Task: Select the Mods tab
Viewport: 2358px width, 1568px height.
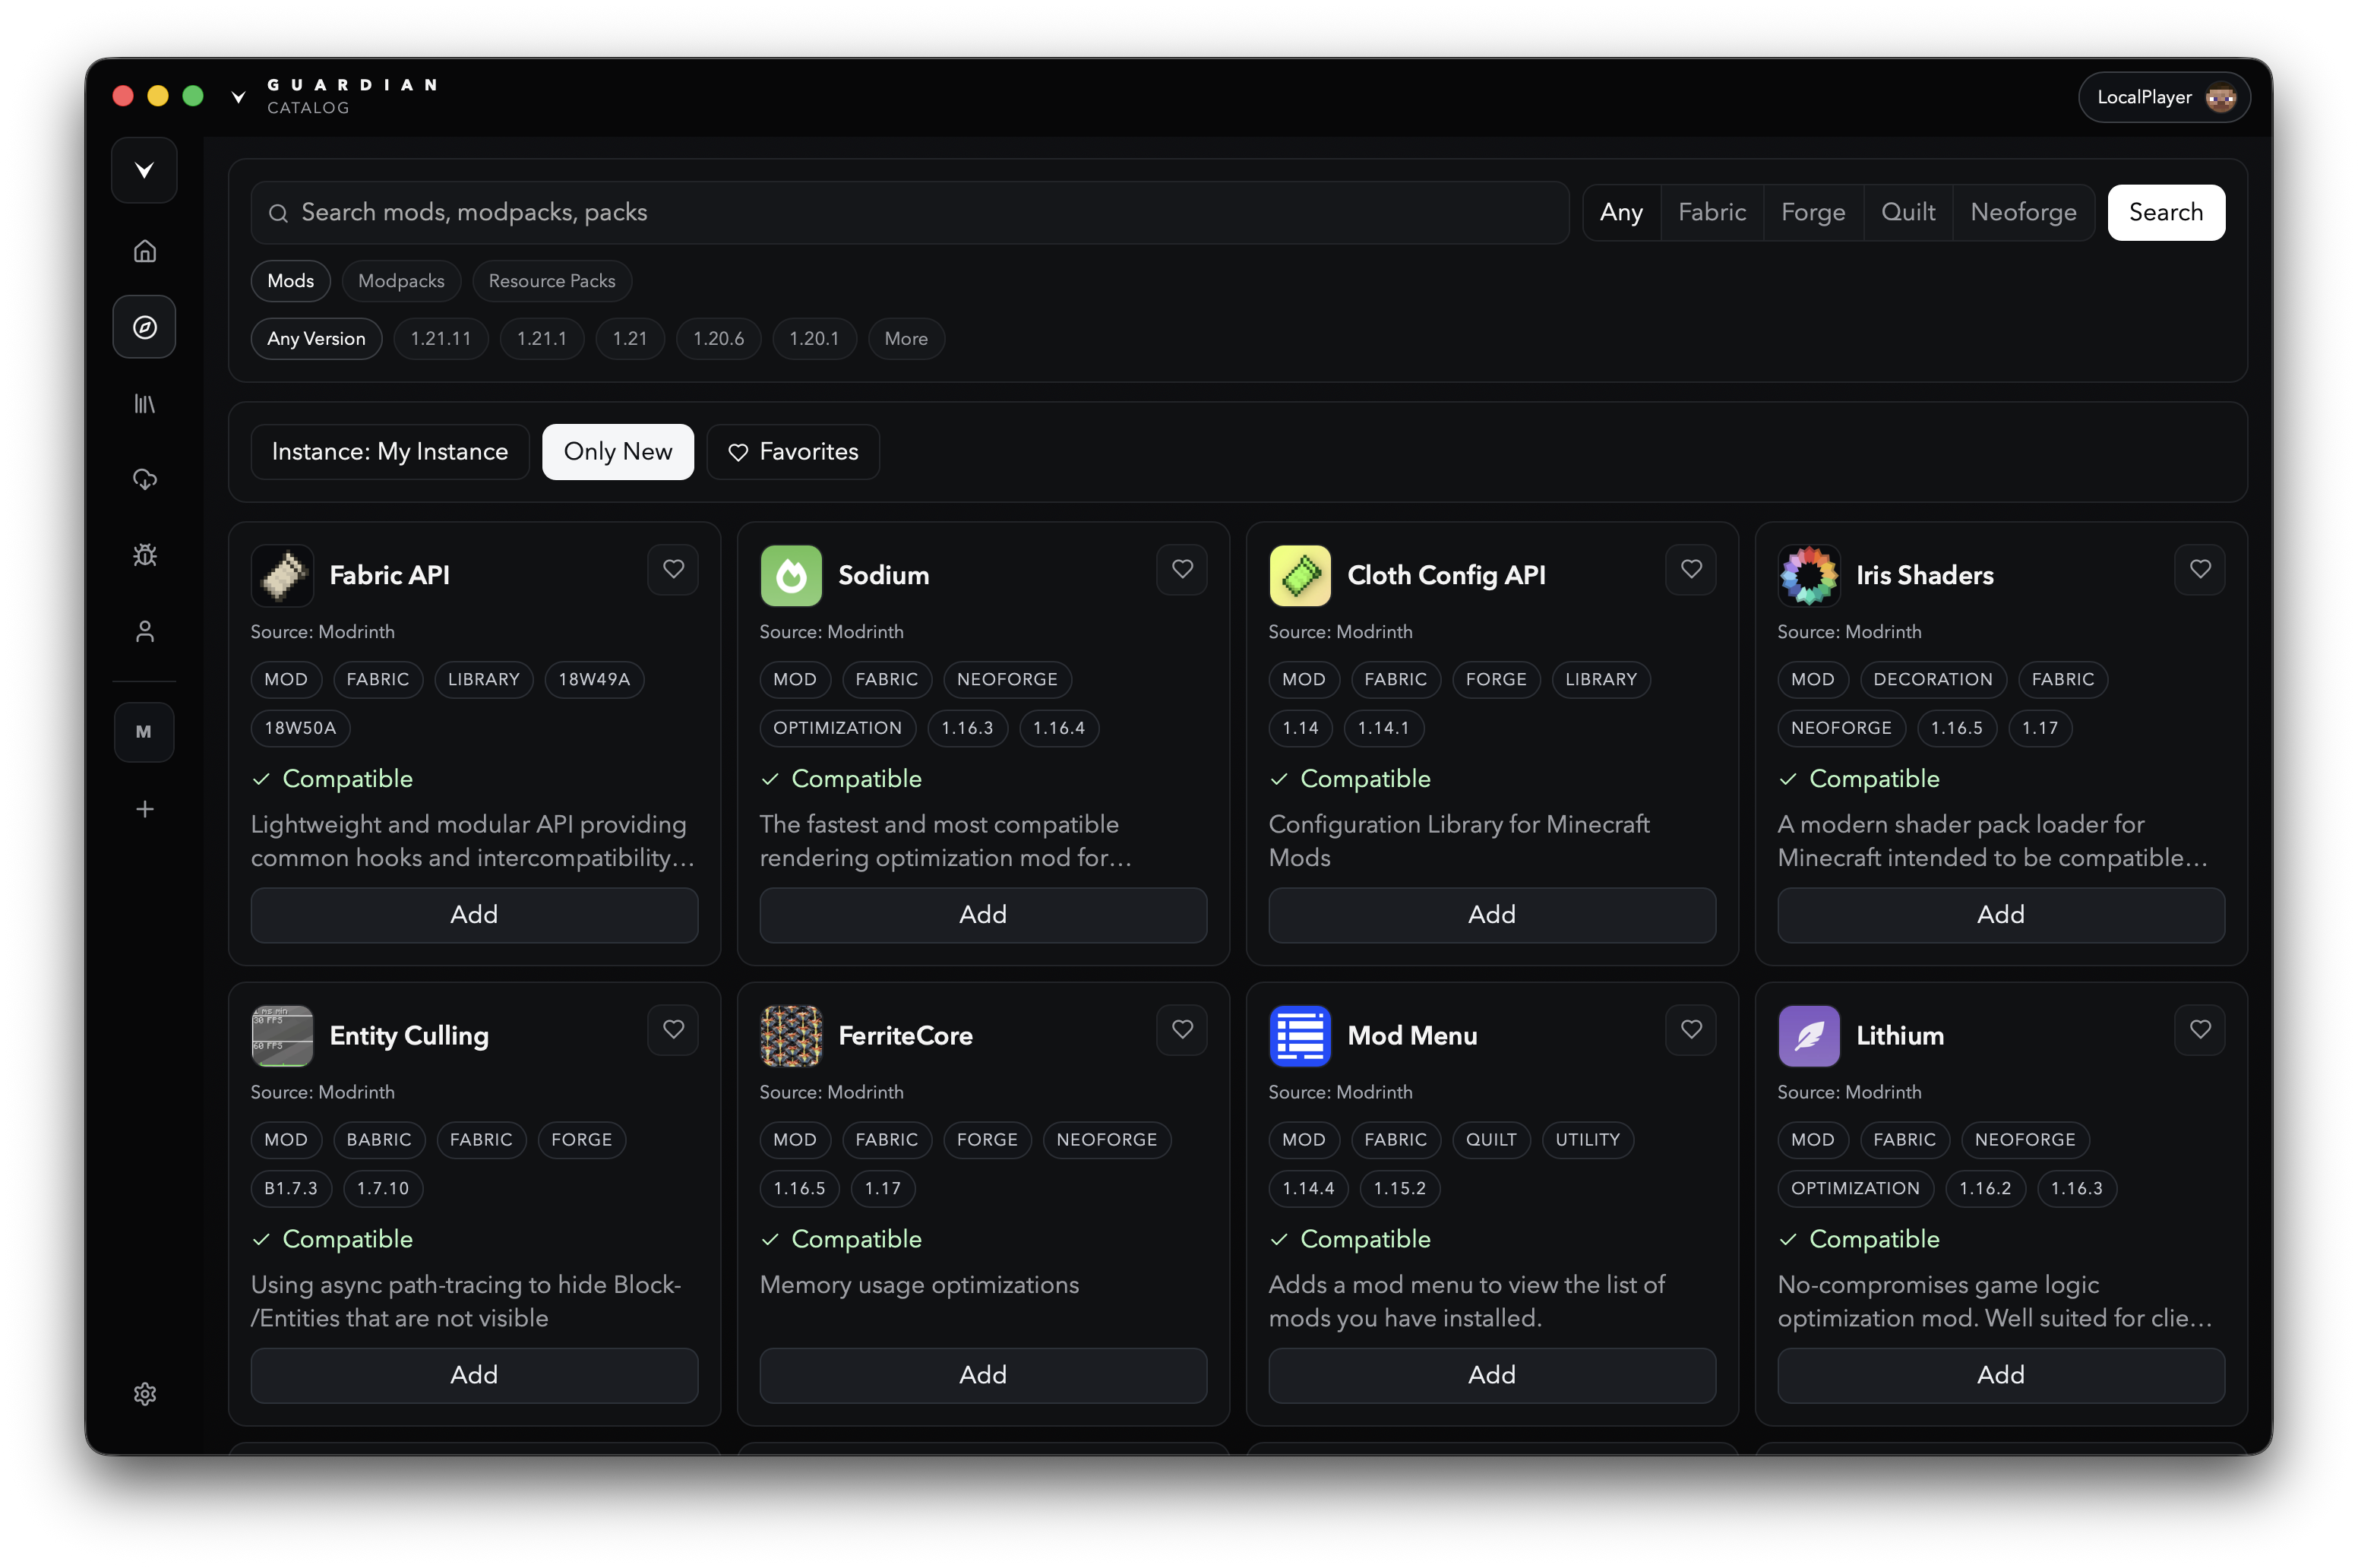Action: coord(290,281)
